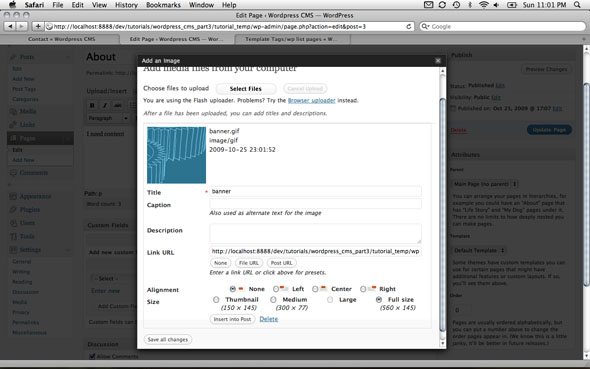Open custom field Select dropdown

113,278
